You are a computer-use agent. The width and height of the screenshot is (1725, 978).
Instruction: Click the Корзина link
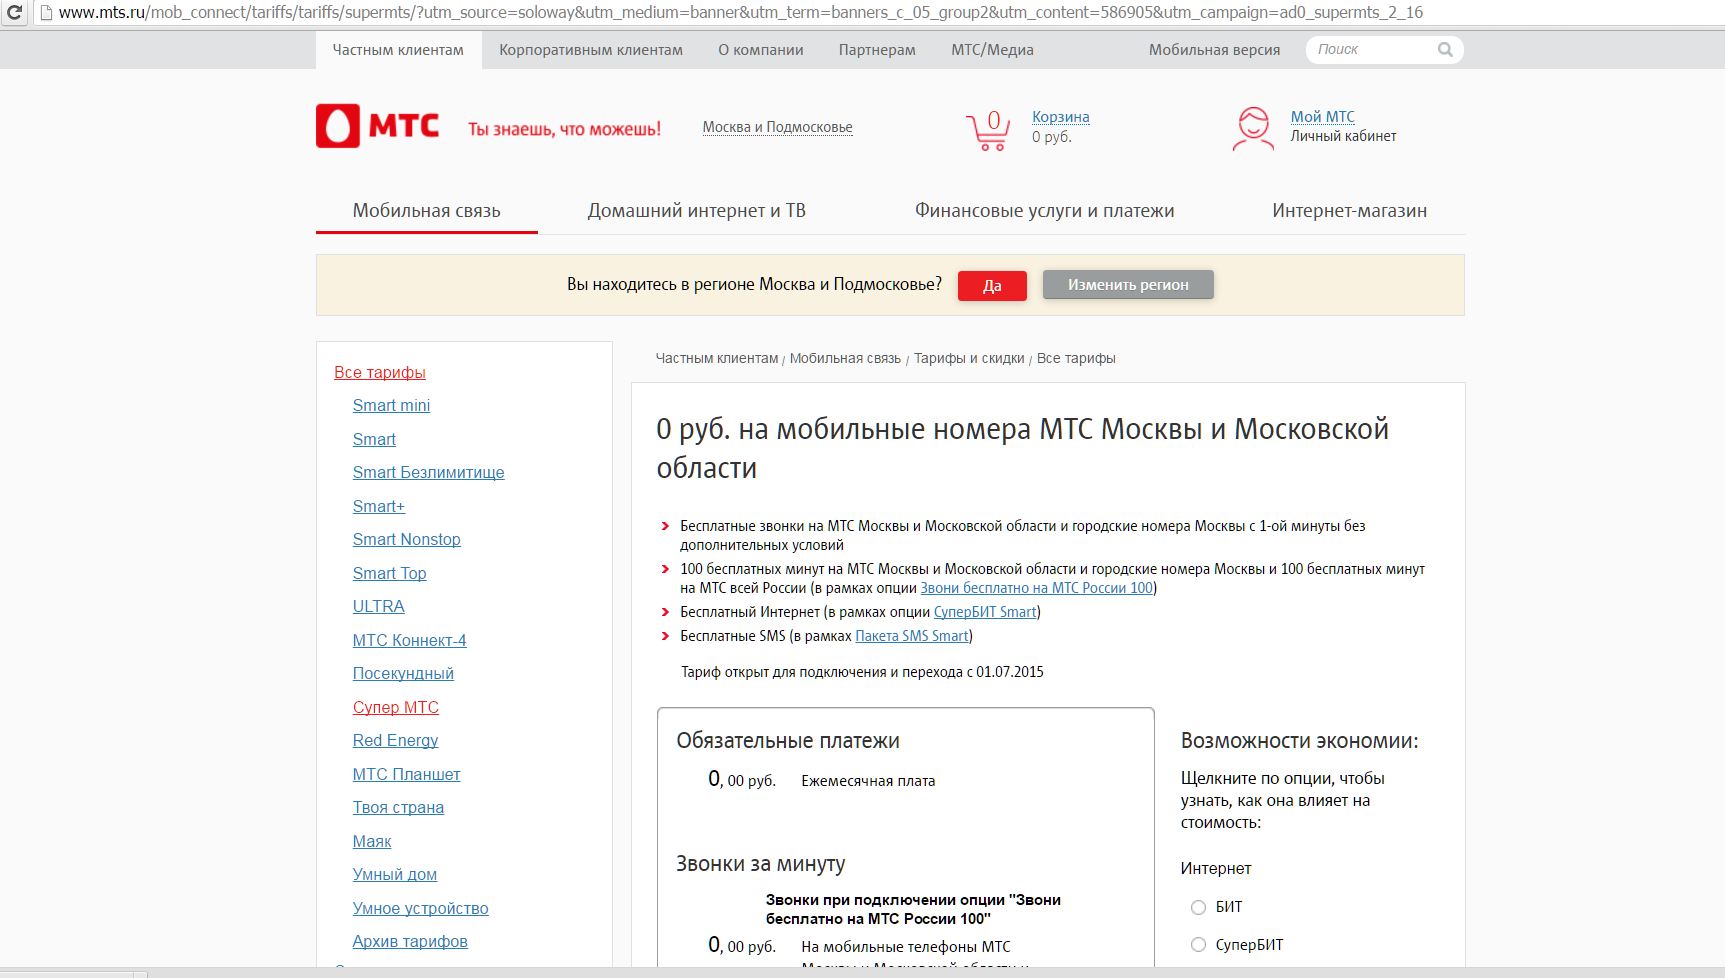pyautogui.click(x=1061, y=117)
